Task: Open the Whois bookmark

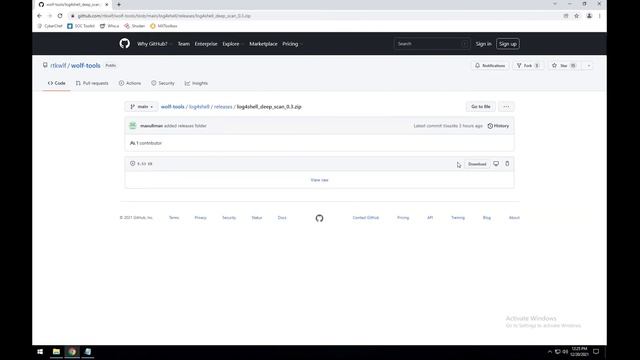Action: point(109,26)
